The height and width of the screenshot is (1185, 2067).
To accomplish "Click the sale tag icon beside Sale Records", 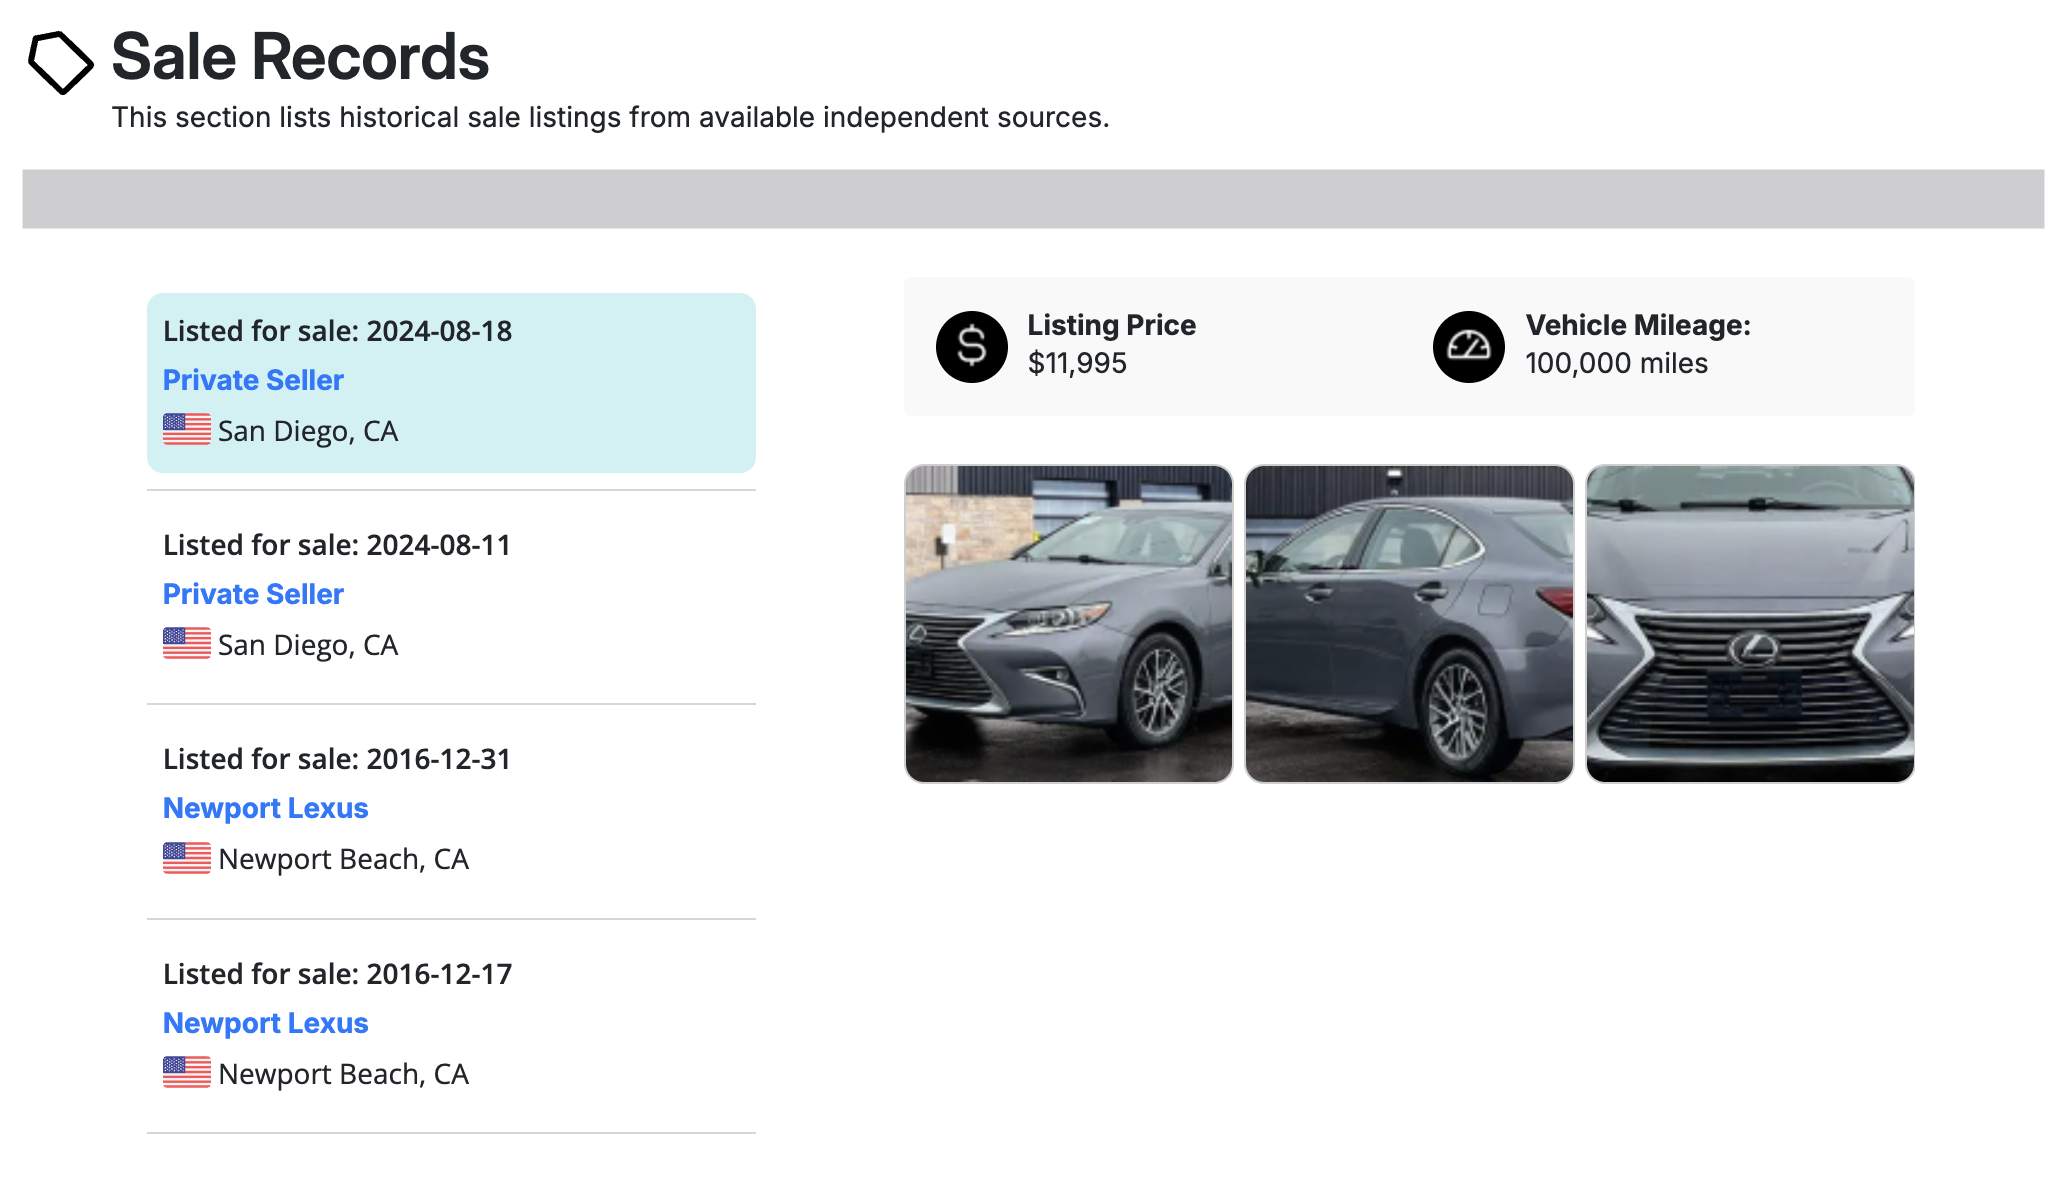I will pyautogui.click(x=60, y=62).
